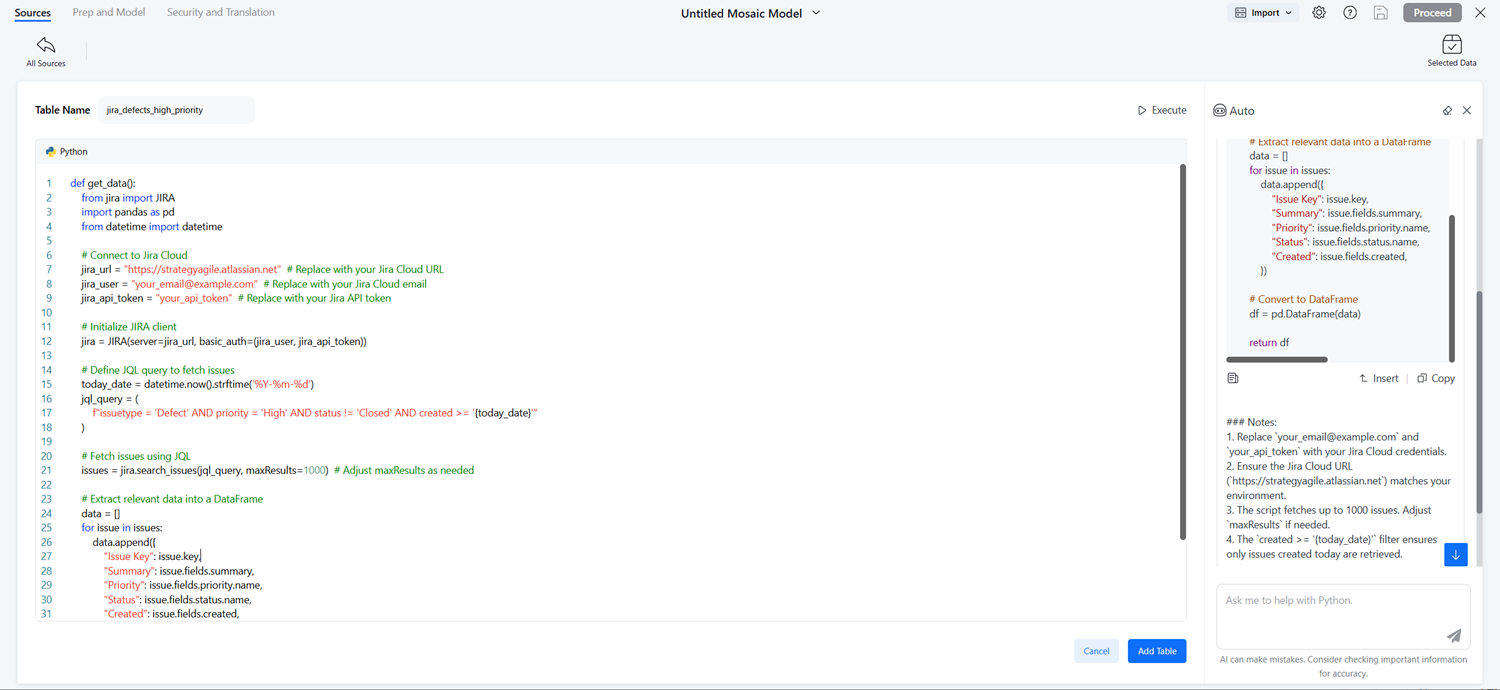The height and width of the screenshot is (690, 1500).
Task: Execute the Python script
Action: pyautogui.click(x=1162, y=110)
